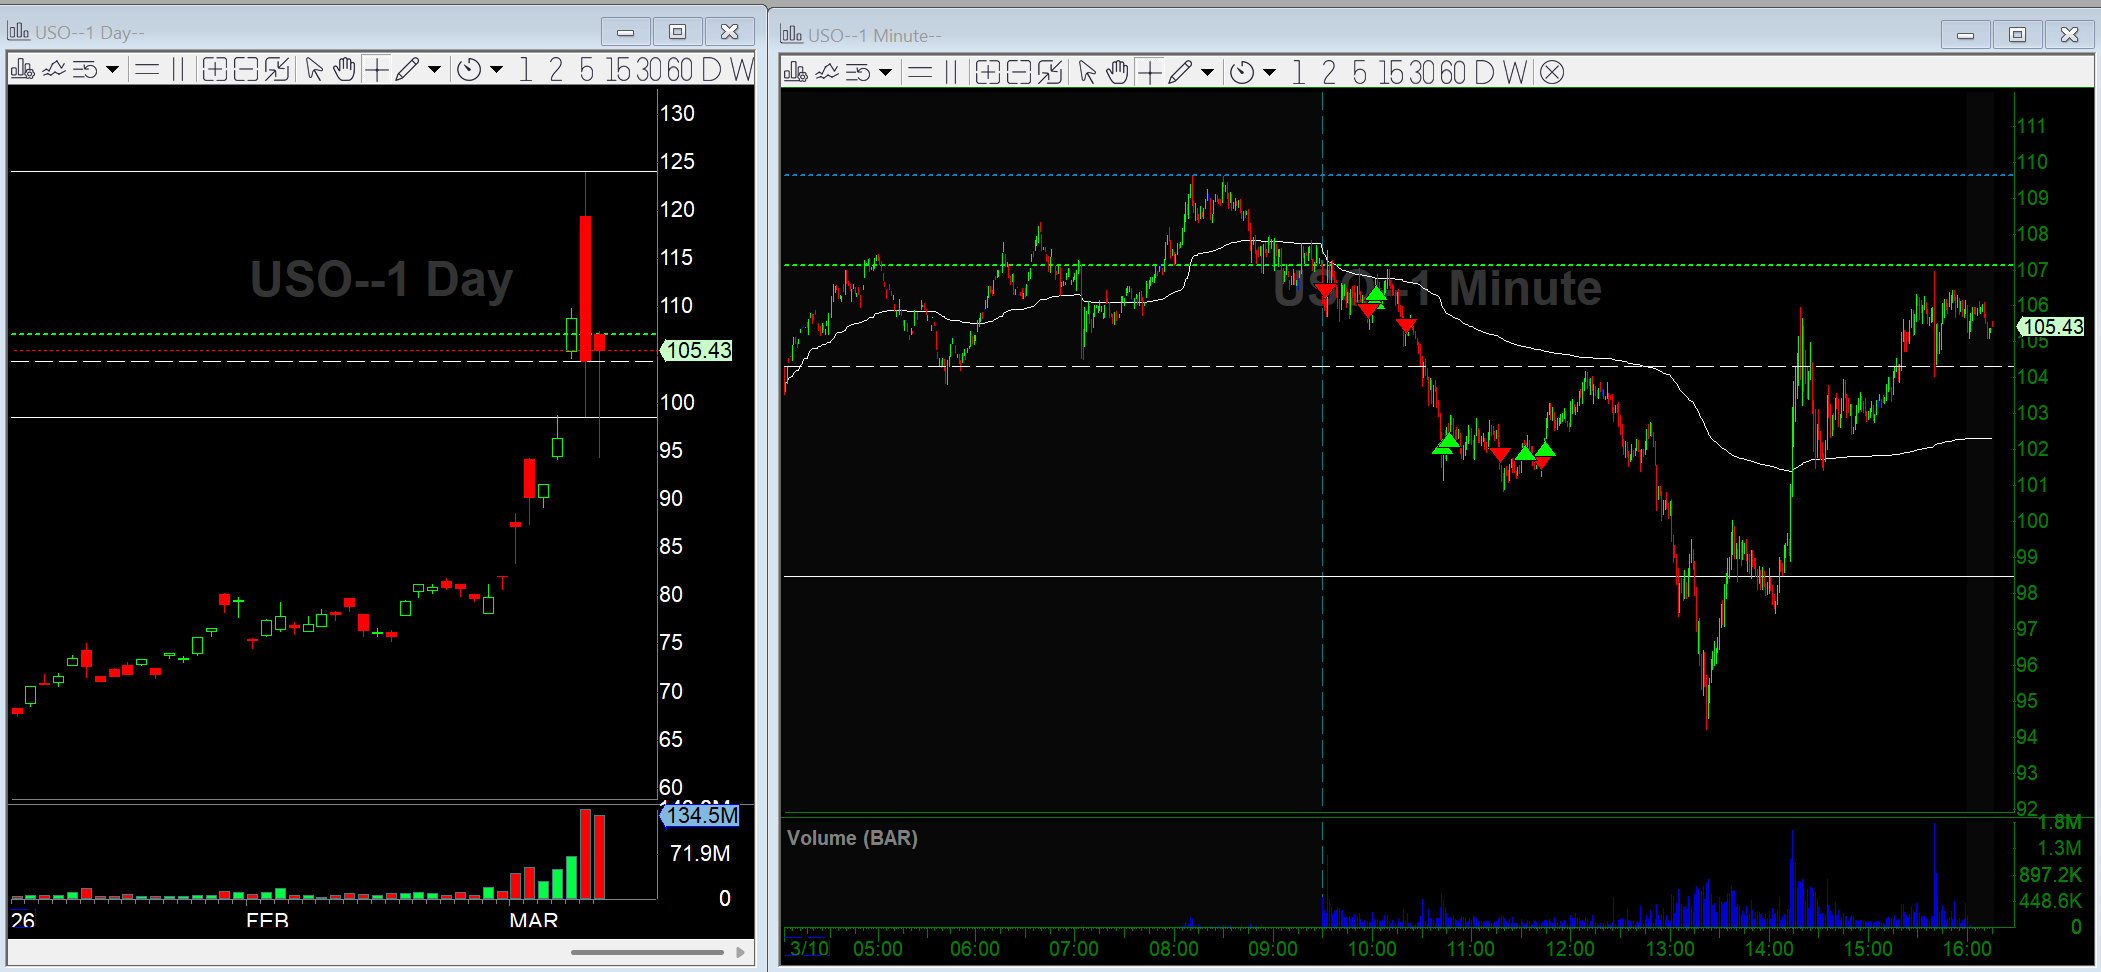Set Day chart window to 5-minute interval
2101x972 pixels.
[586, 69]
